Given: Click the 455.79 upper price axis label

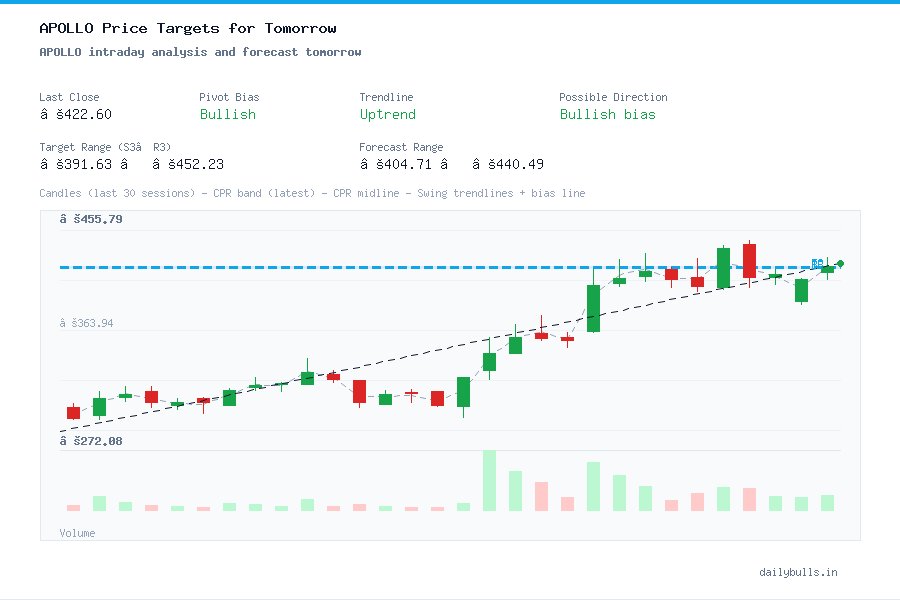Looking at the screenshot, I should pyautogui.click(x=91, y=219).
